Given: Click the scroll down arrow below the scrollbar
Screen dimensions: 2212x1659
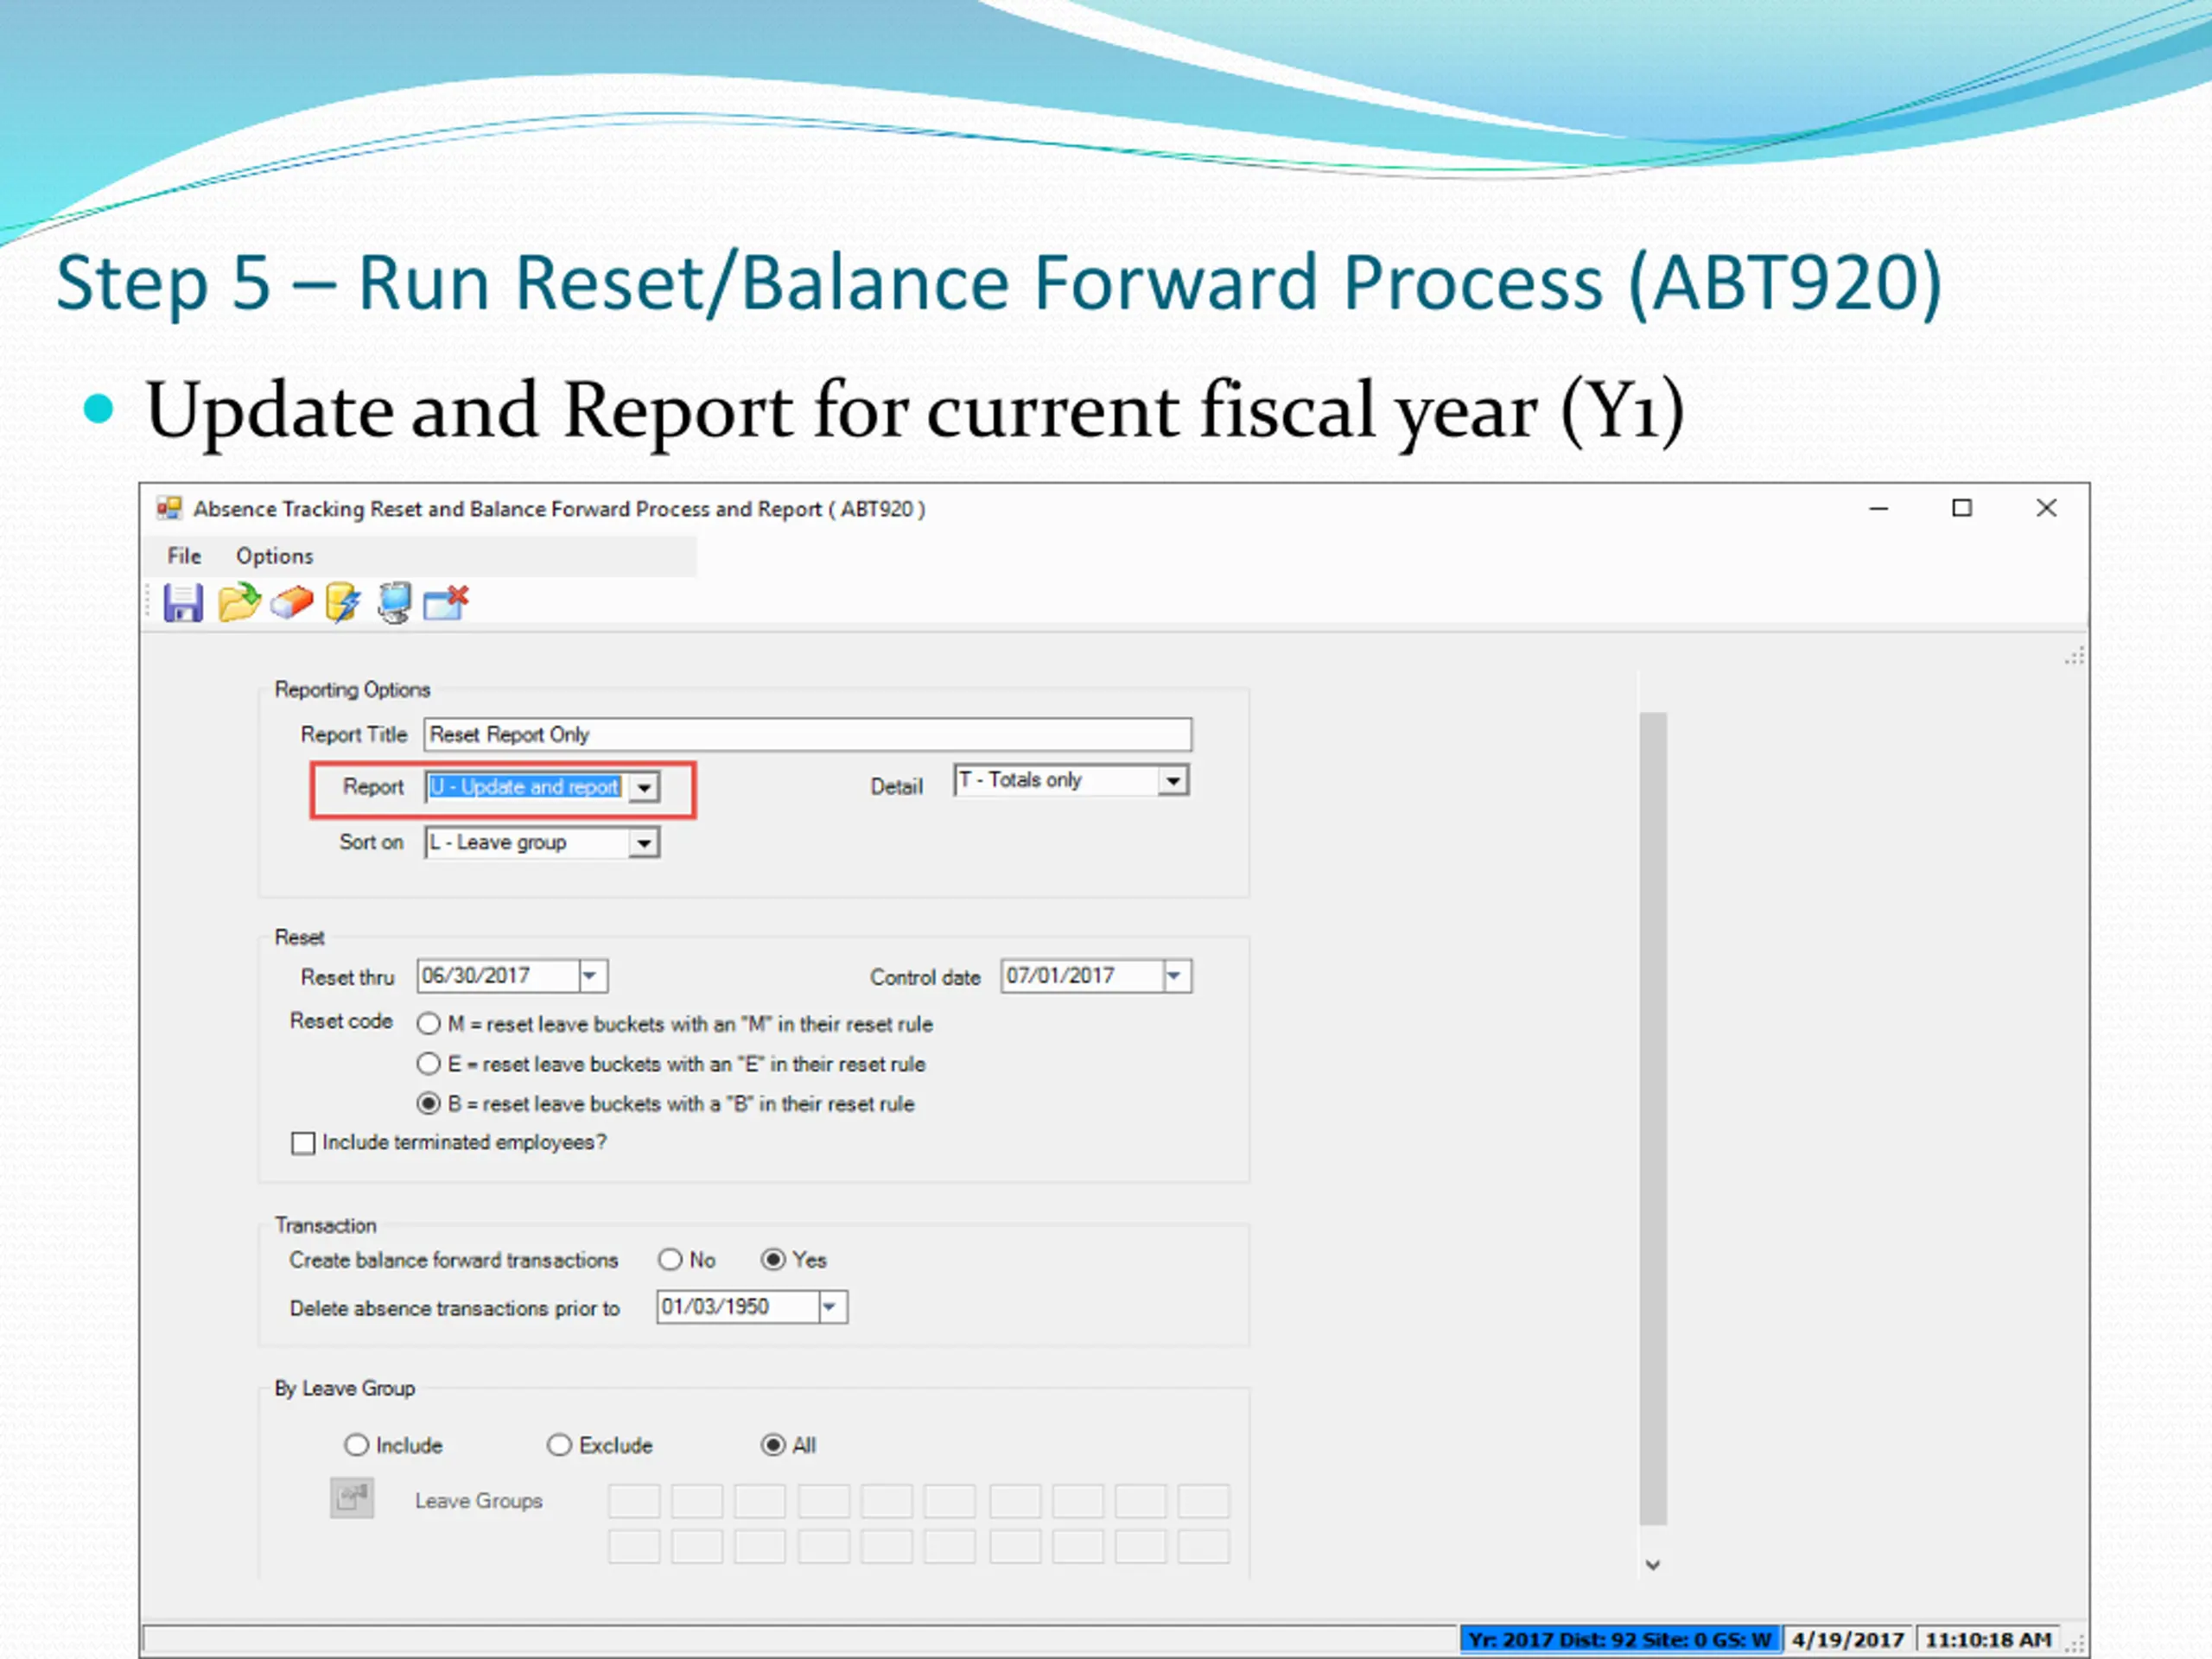Looking at the screenshot, I should tap(1653, 1565).
